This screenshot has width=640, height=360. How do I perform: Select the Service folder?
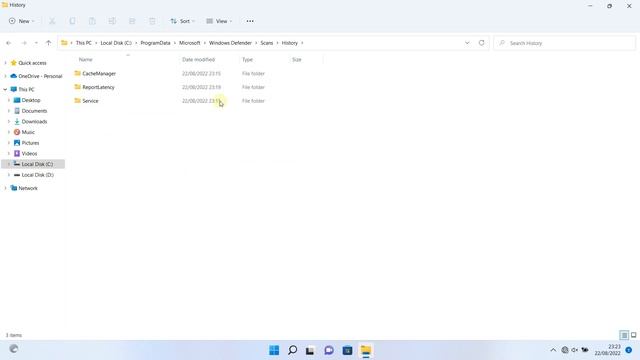90,101
